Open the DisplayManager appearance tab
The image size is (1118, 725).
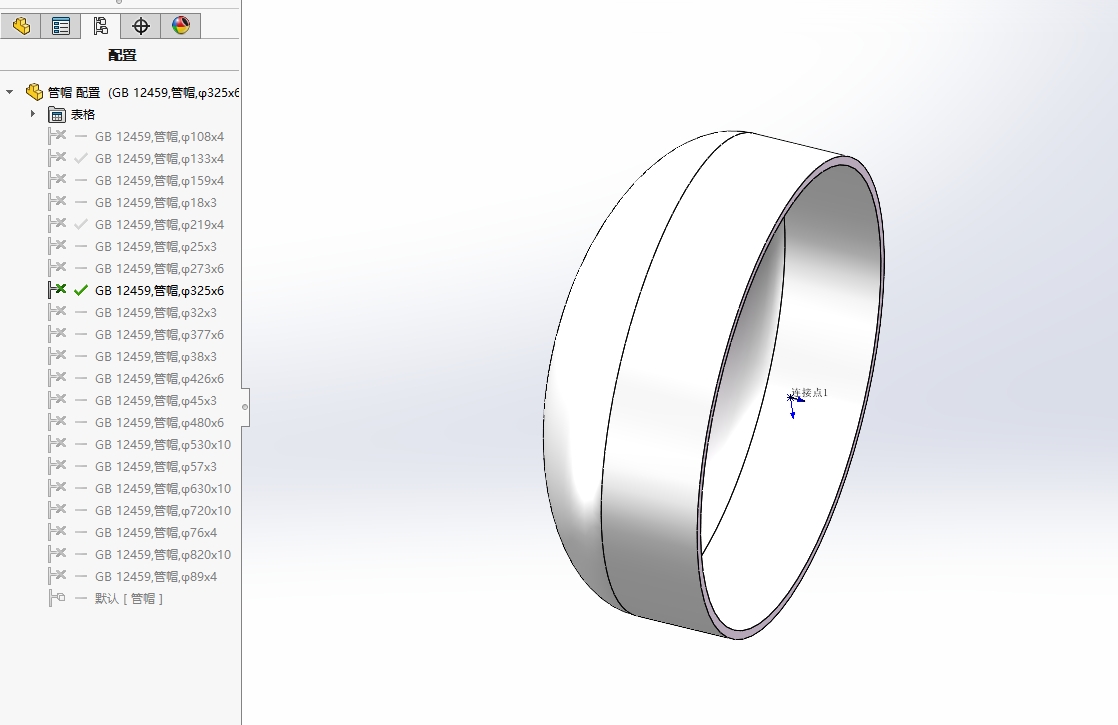[180, 26]
